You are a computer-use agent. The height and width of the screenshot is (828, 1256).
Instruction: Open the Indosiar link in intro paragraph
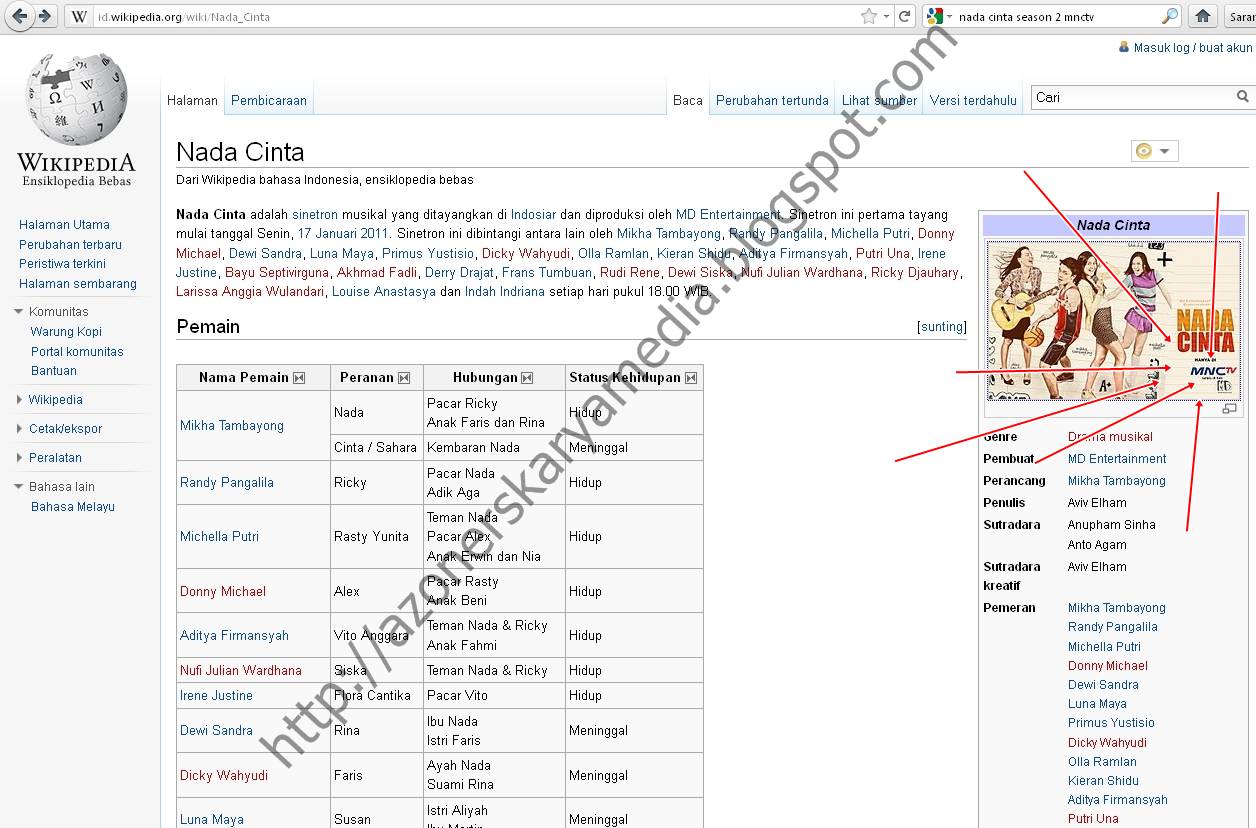click(533, 215)
